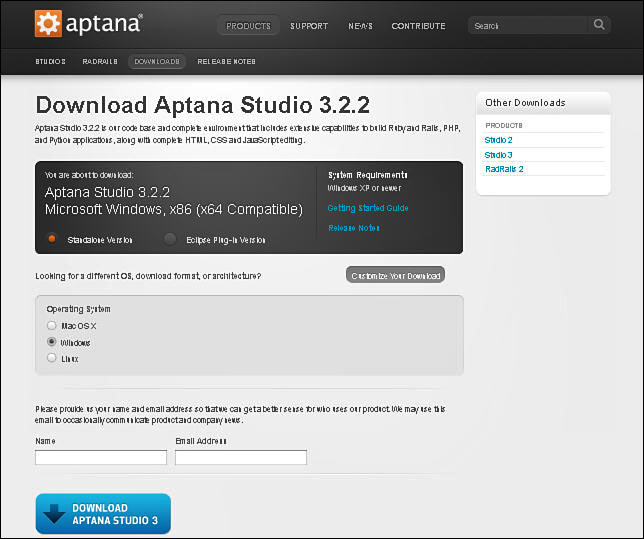Open the Contribute menu item
This screenshot has width=644, height=539.
pos(418,26)
